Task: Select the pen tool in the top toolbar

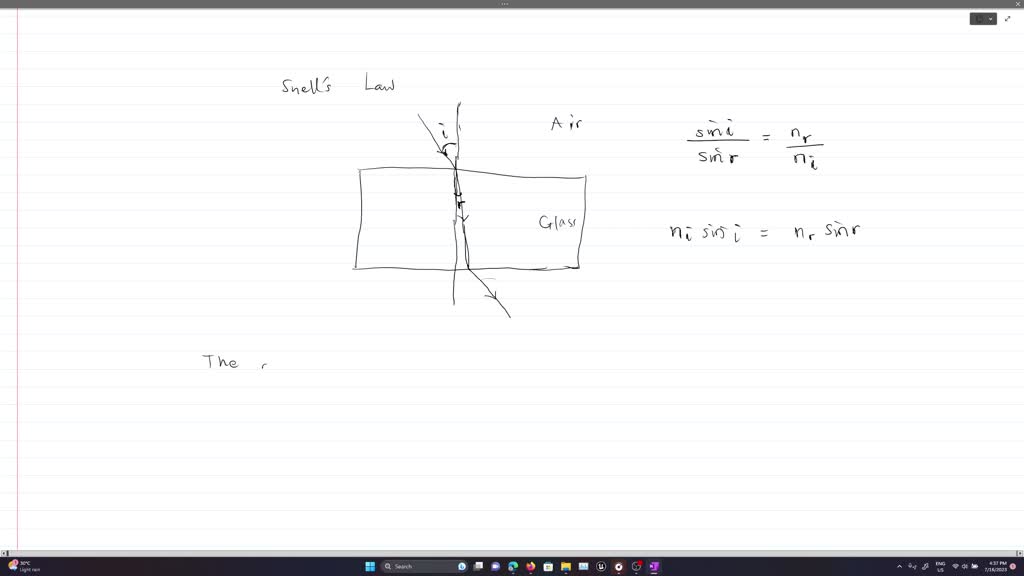Action: pyautogui.click(x=980, y=19)
